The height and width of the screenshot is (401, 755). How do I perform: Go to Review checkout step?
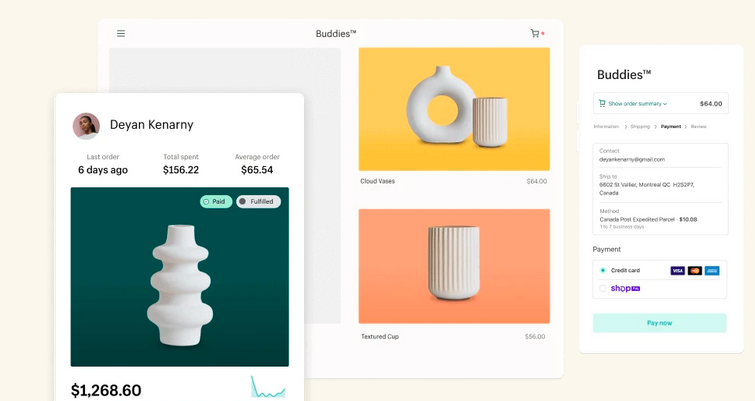point(699,127)
